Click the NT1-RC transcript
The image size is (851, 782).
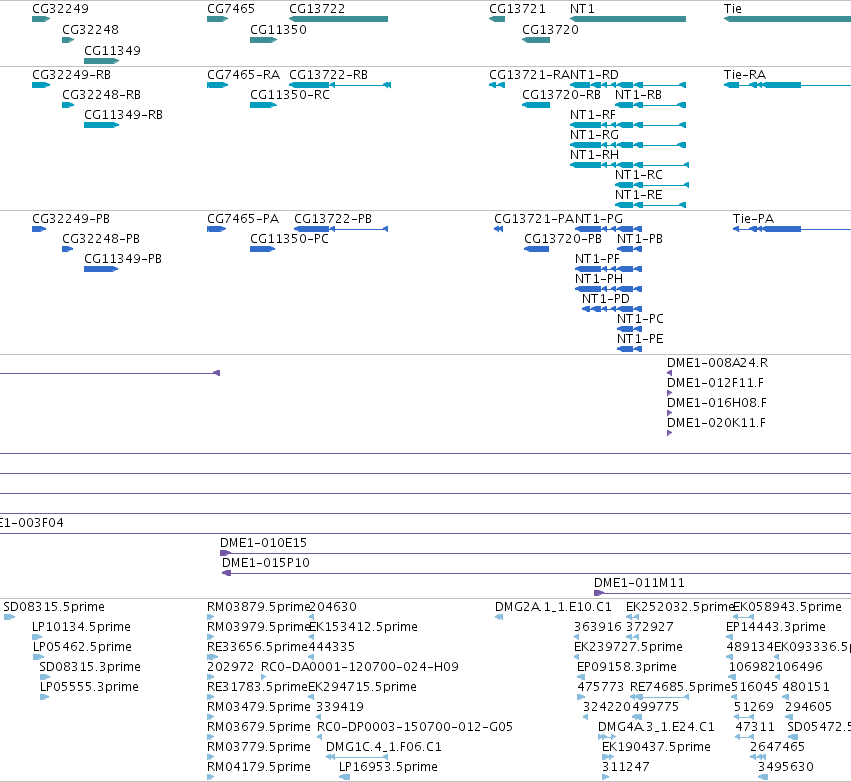(x=638, y=175)
